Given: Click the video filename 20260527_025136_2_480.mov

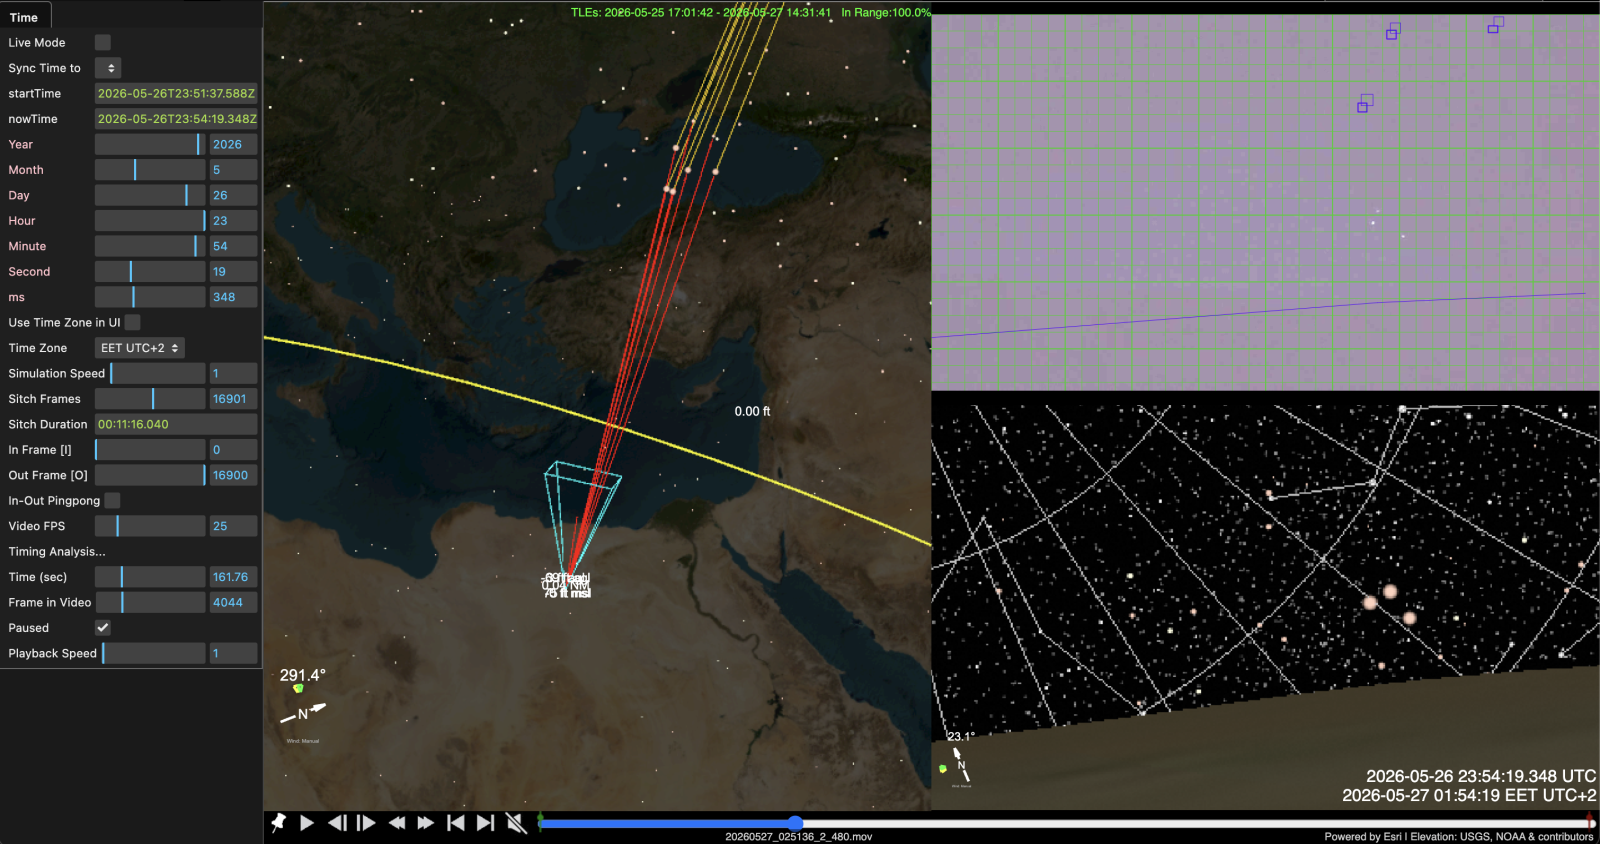Looking at the screenshot, I should coord(798,837).
